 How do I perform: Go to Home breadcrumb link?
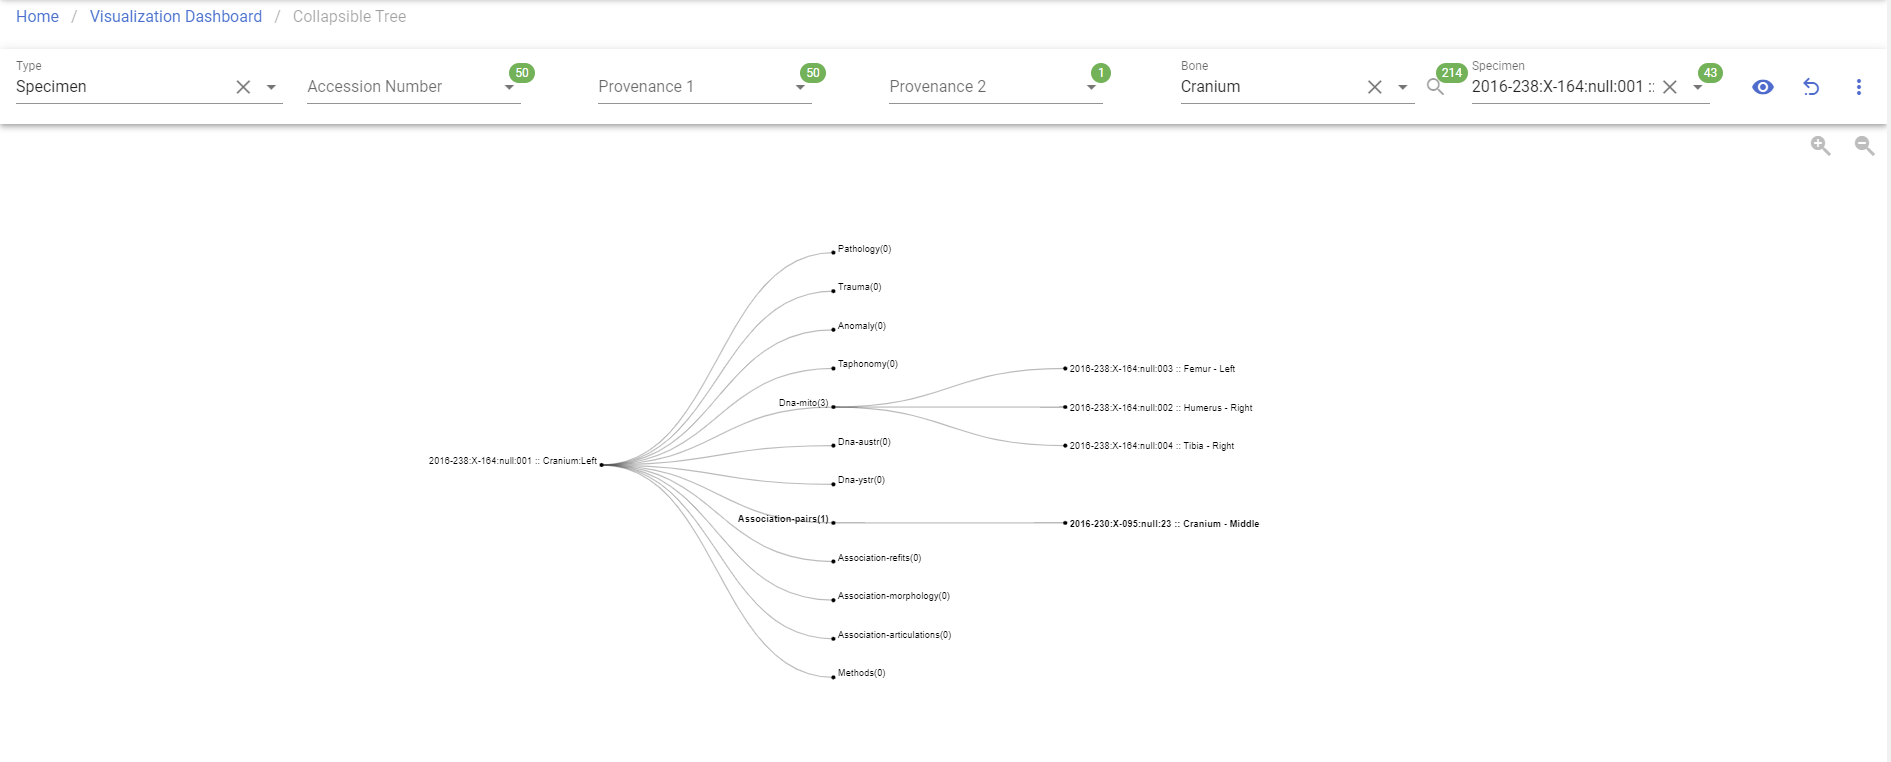[x=37, y=16]
